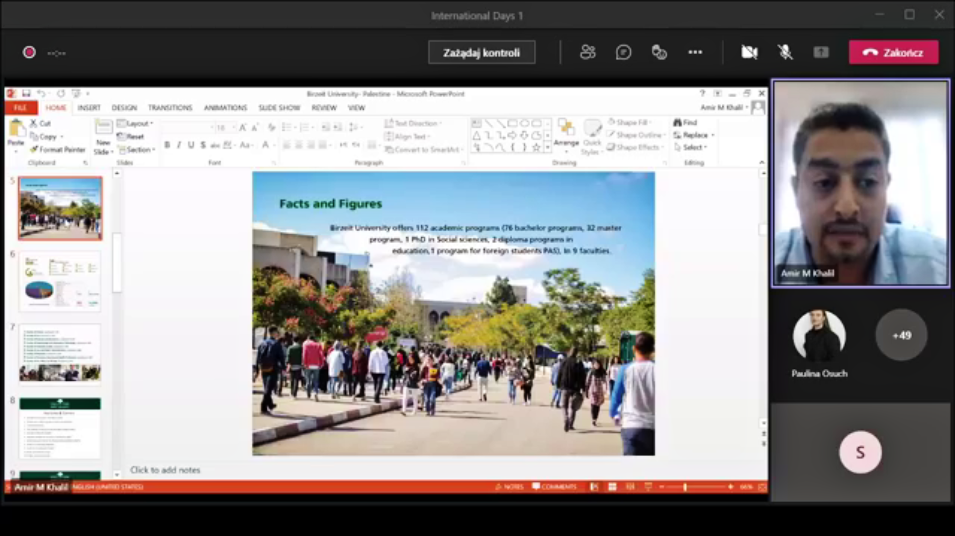Open the Section dropdown
Image resolution: width=955 pixels, height=536 pixels.
click(x=136, y=150)
